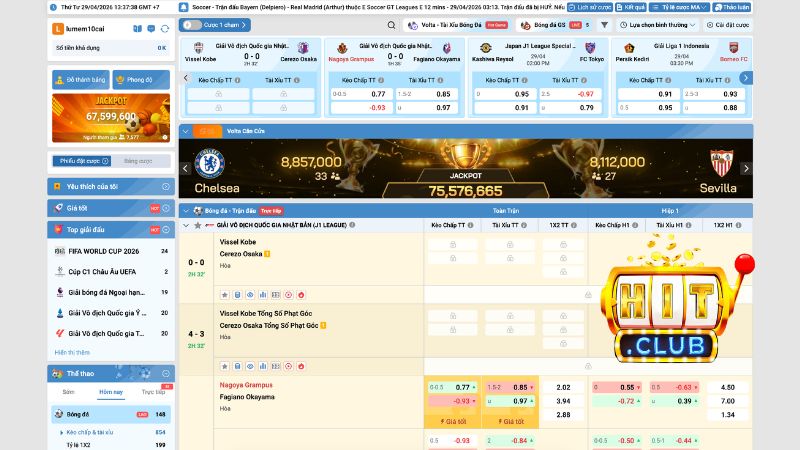Image resolution: width=800 pixels, height=450 pixels.
Task: Select the Trực tiếp tab
Action: 153,392
